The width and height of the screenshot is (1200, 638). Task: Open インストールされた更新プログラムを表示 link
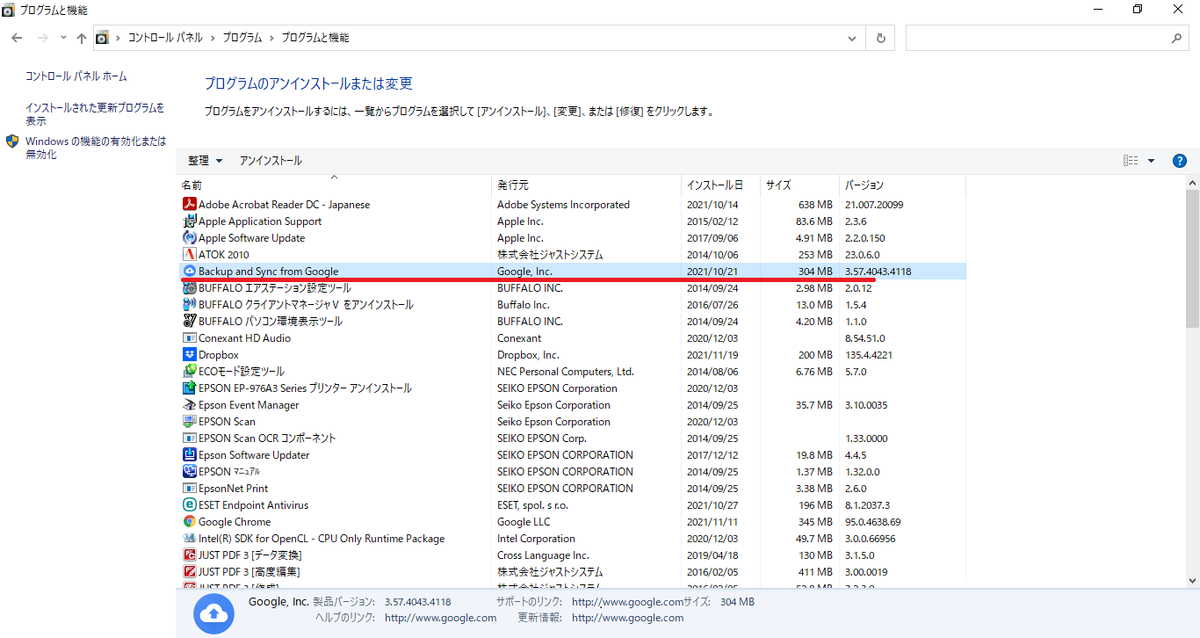95,114
